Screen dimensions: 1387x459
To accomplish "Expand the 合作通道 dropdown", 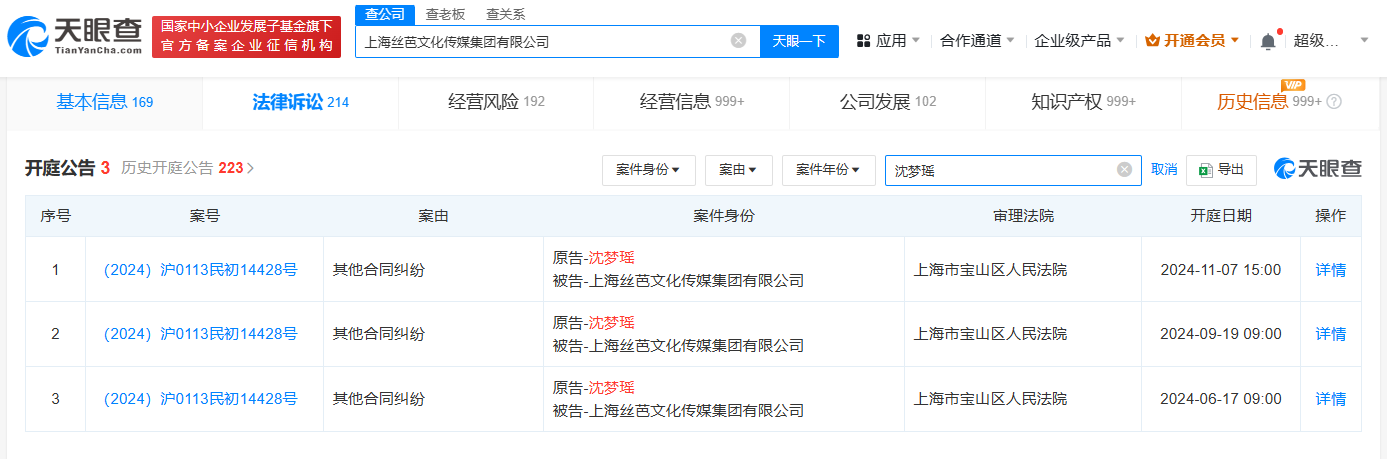I will pos(977,41).
